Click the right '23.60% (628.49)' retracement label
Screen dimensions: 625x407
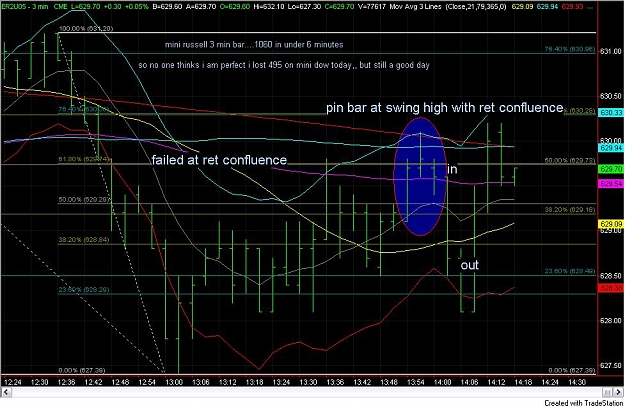coord(570,271)
